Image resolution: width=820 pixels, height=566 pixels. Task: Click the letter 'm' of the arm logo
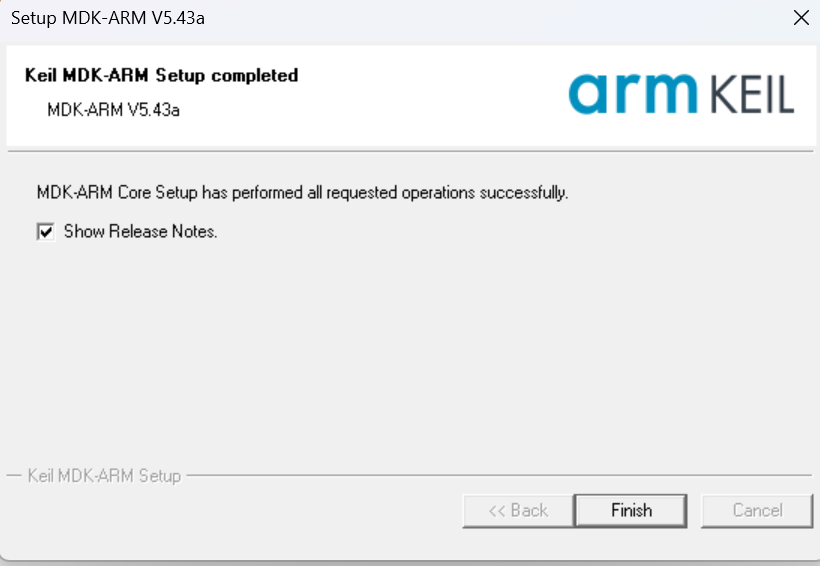(x=670, y=93)
